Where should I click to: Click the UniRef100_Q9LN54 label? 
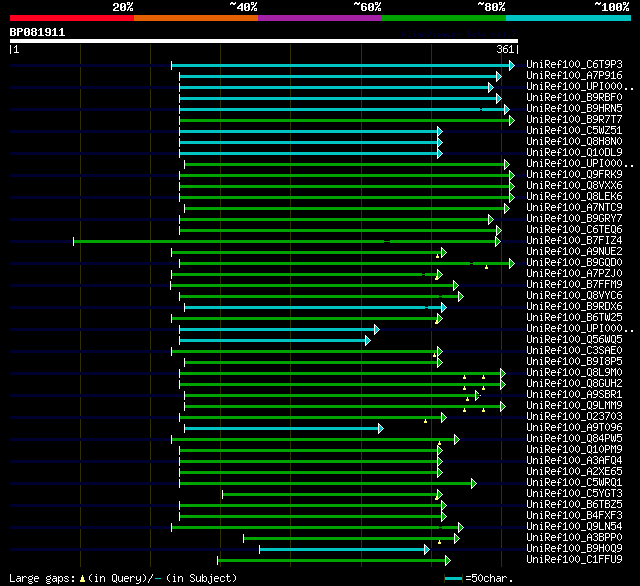click(574, 527)
